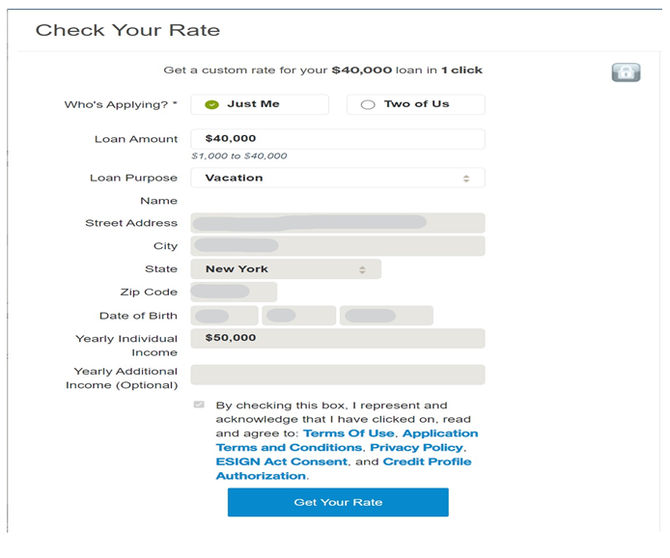
Task: Click the Yearly Individual Income field
Action: click(337, 339)
